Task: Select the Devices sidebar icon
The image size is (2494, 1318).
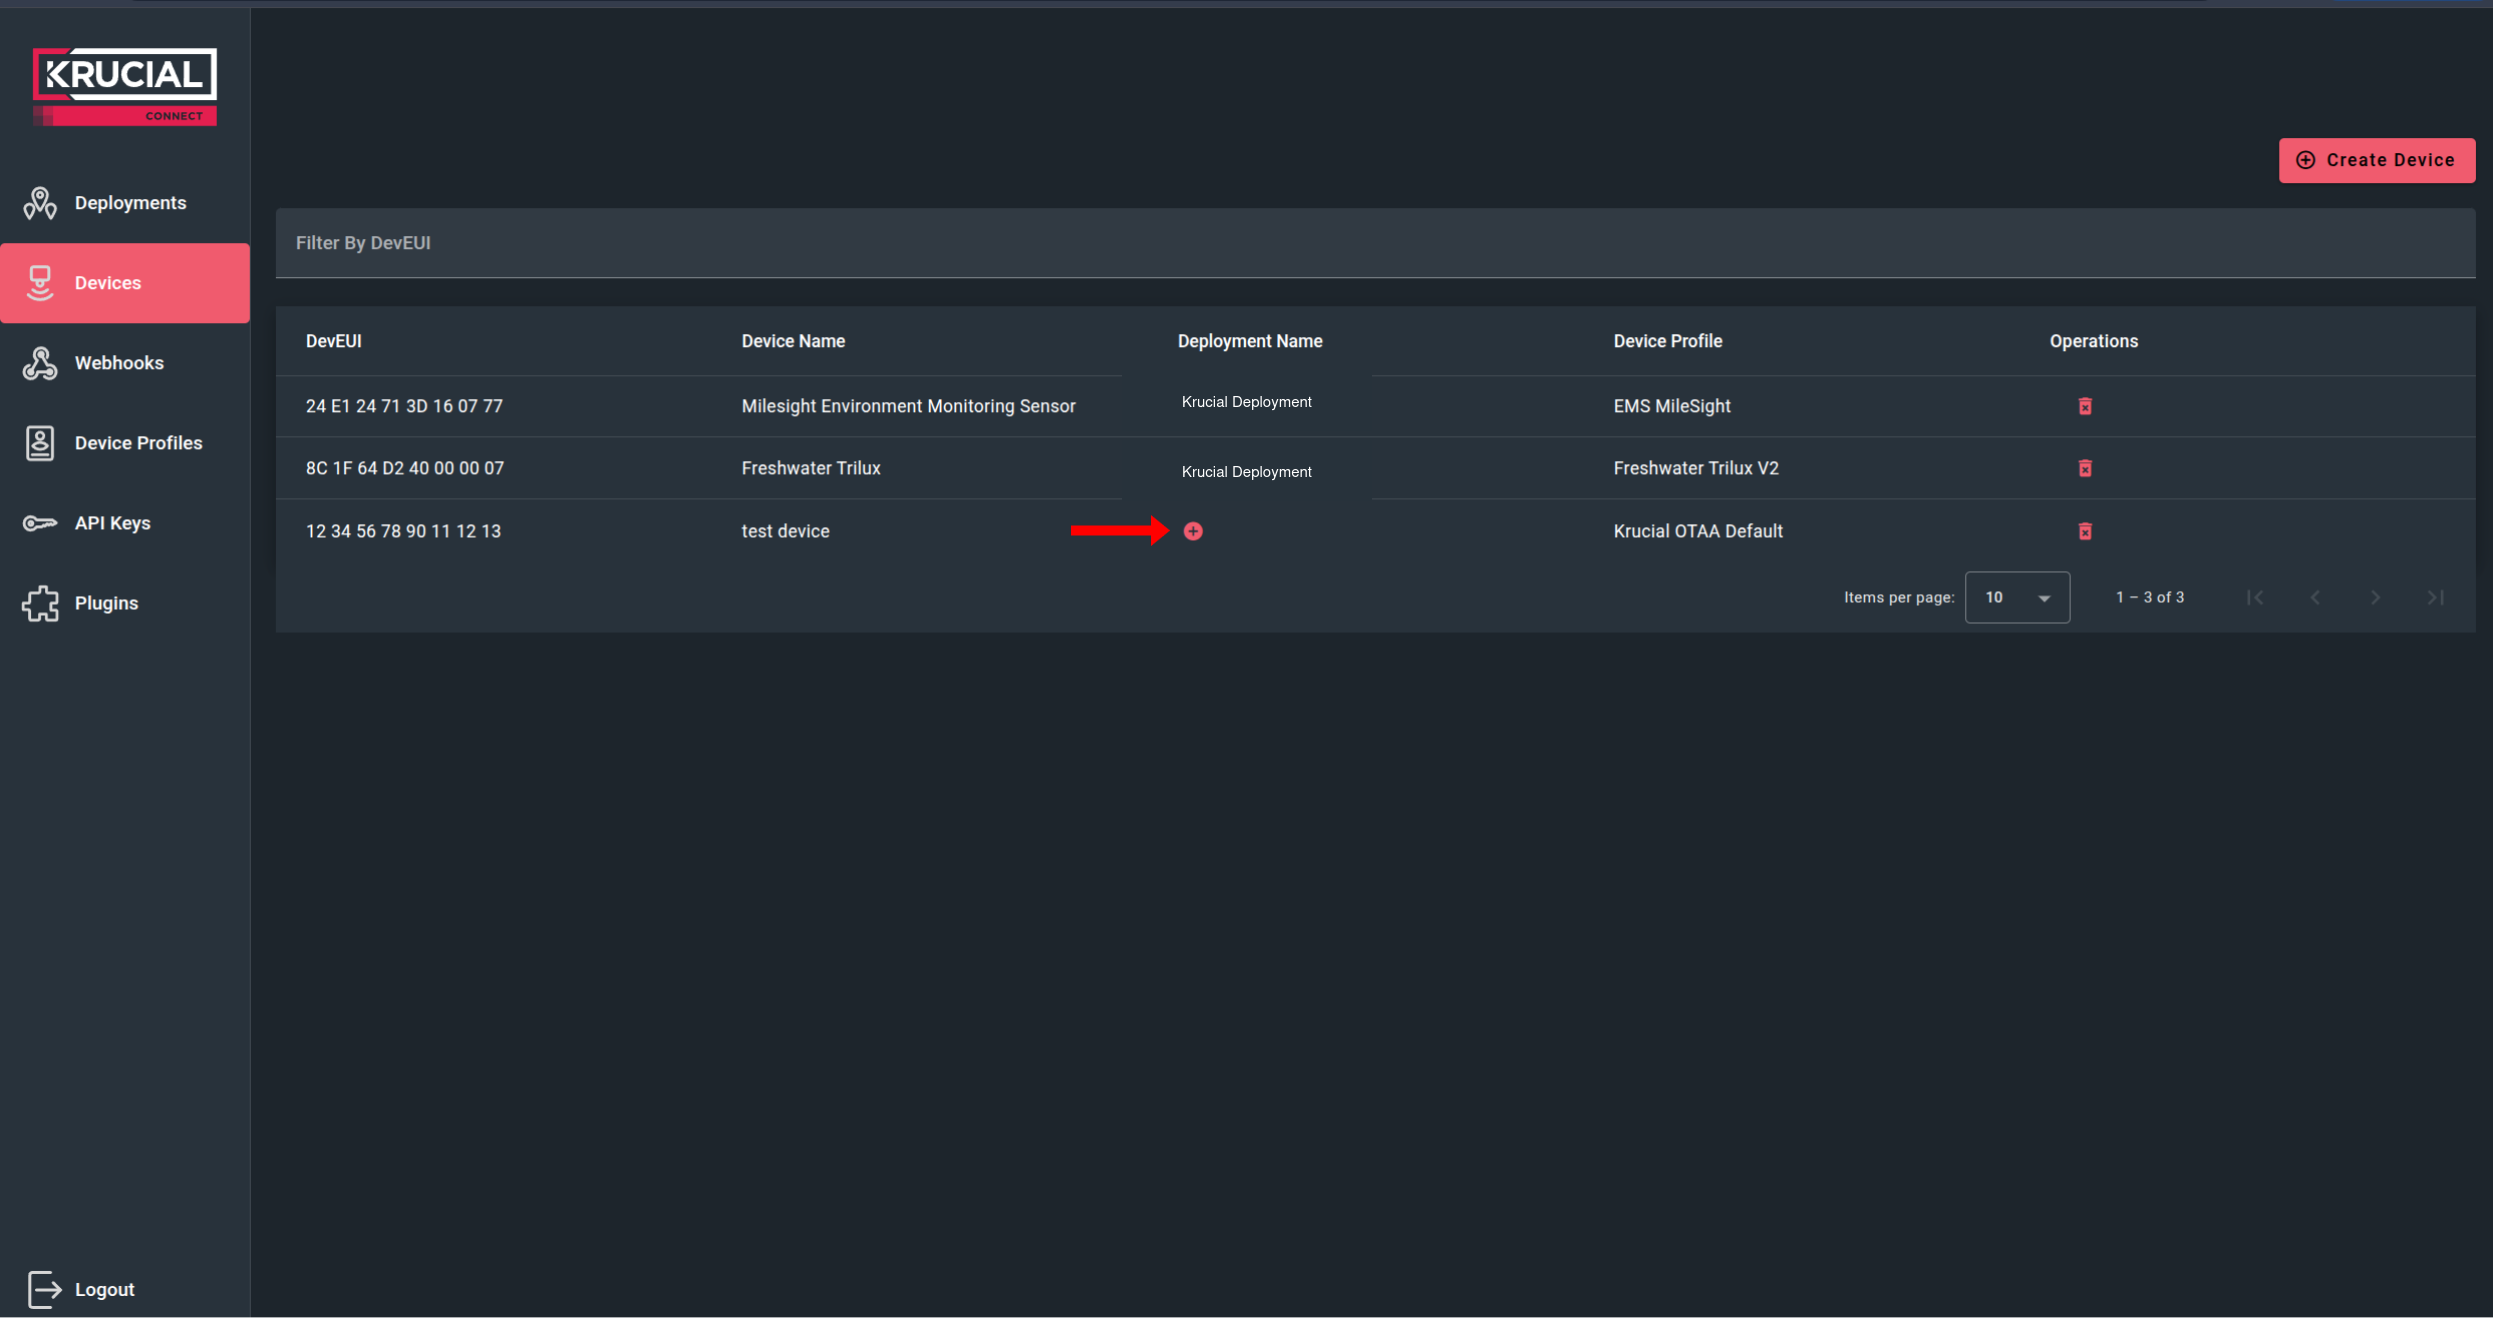Action: [x=40, y=282]
